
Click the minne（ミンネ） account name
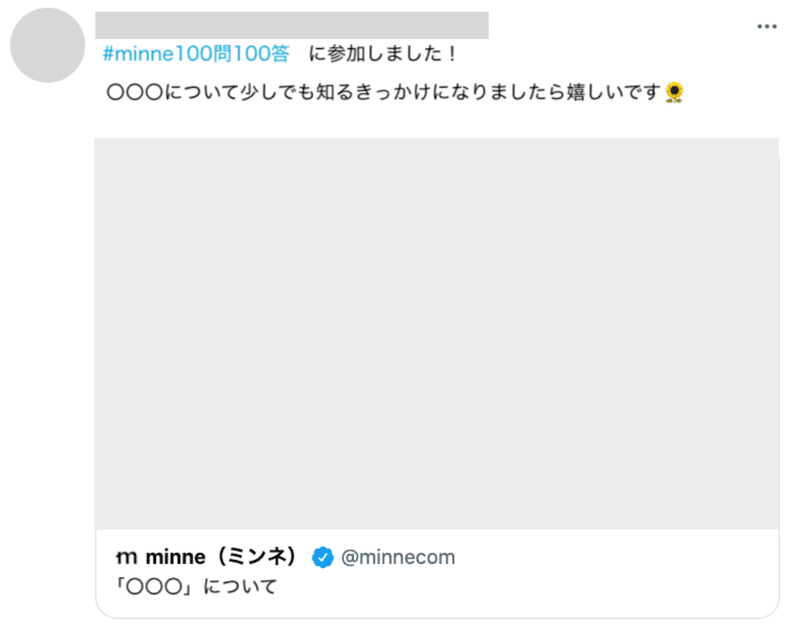click(221, 557)
